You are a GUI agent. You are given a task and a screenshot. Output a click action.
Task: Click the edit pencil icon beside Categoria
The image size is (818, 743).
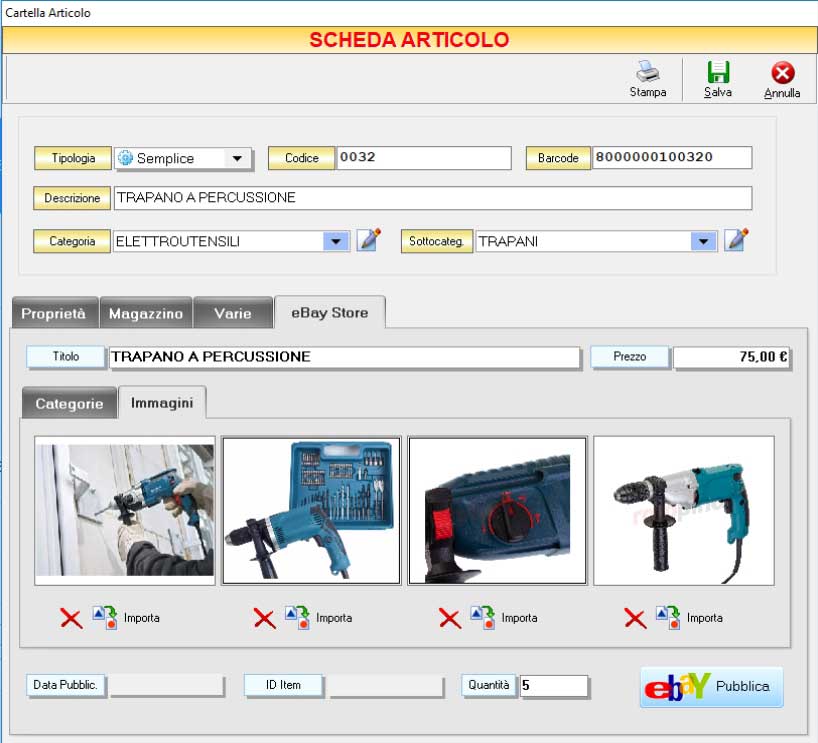(369, 240)
